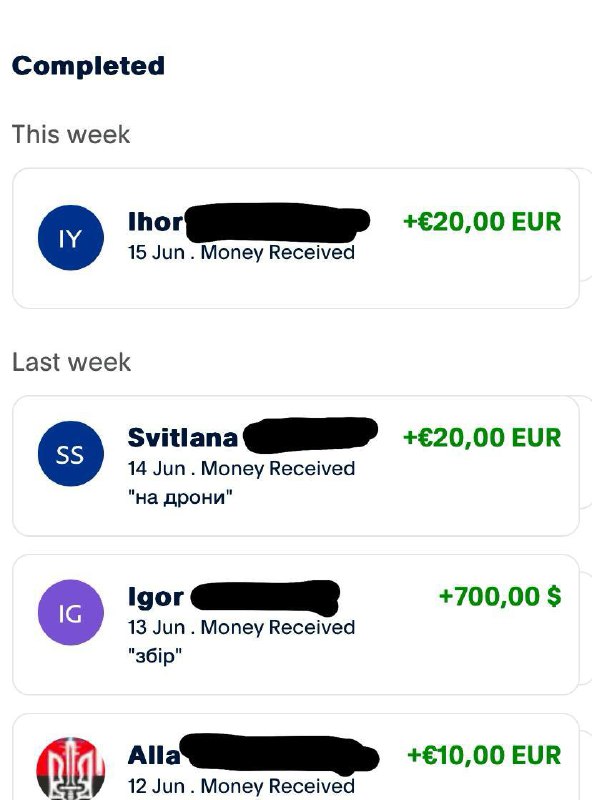
Task: Open the Ihor transaction from 15 Jun
Action: (295, 238)
